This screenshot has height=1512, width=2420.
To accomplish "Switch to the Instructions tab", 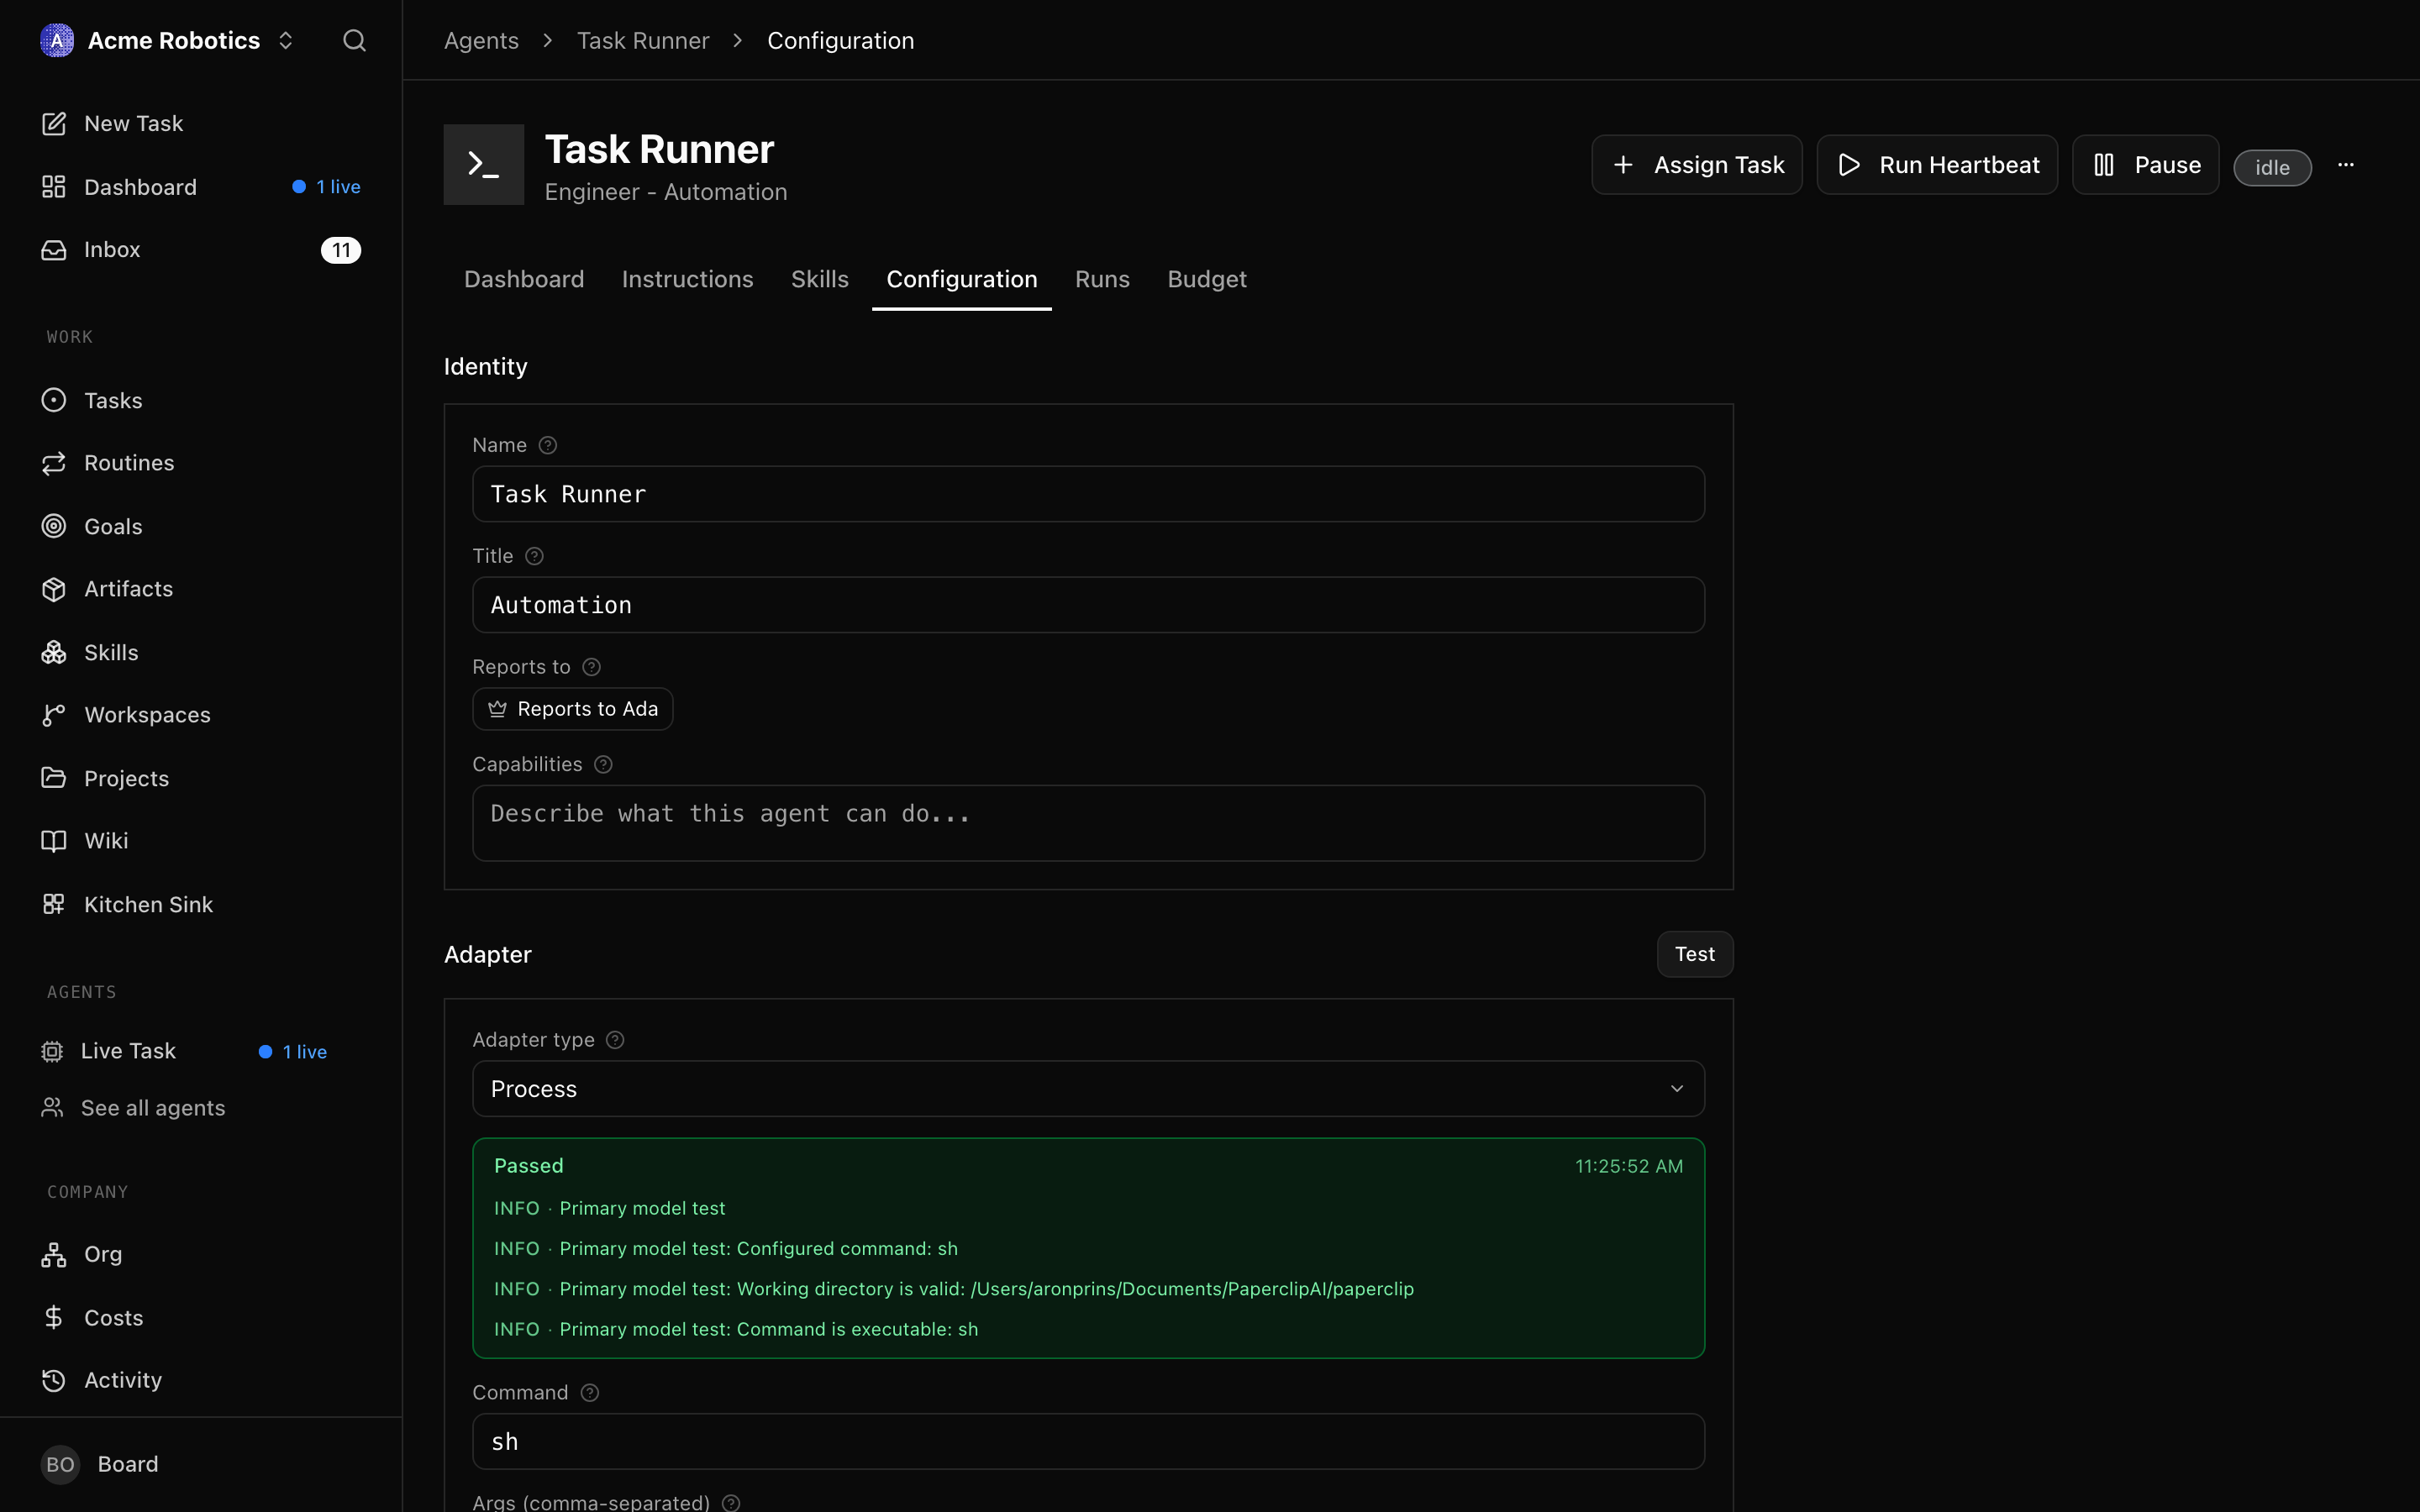I will click(x=688, y=279).
